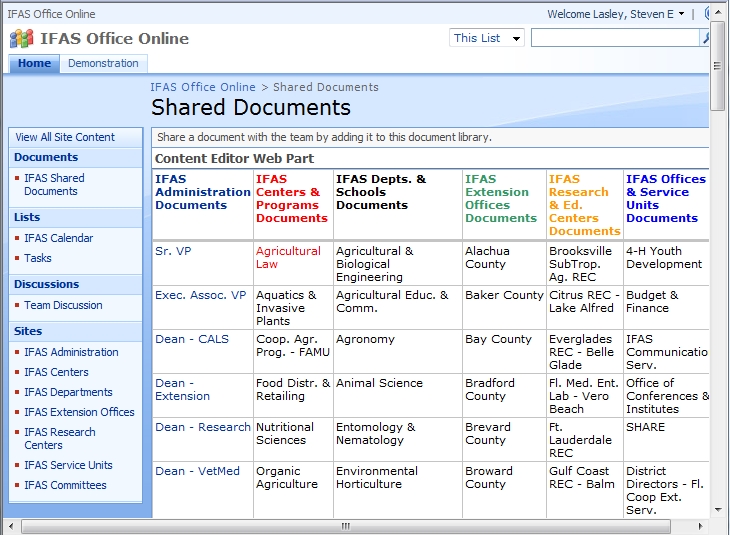Open the IFAS Calendar list

pos(59,238)
